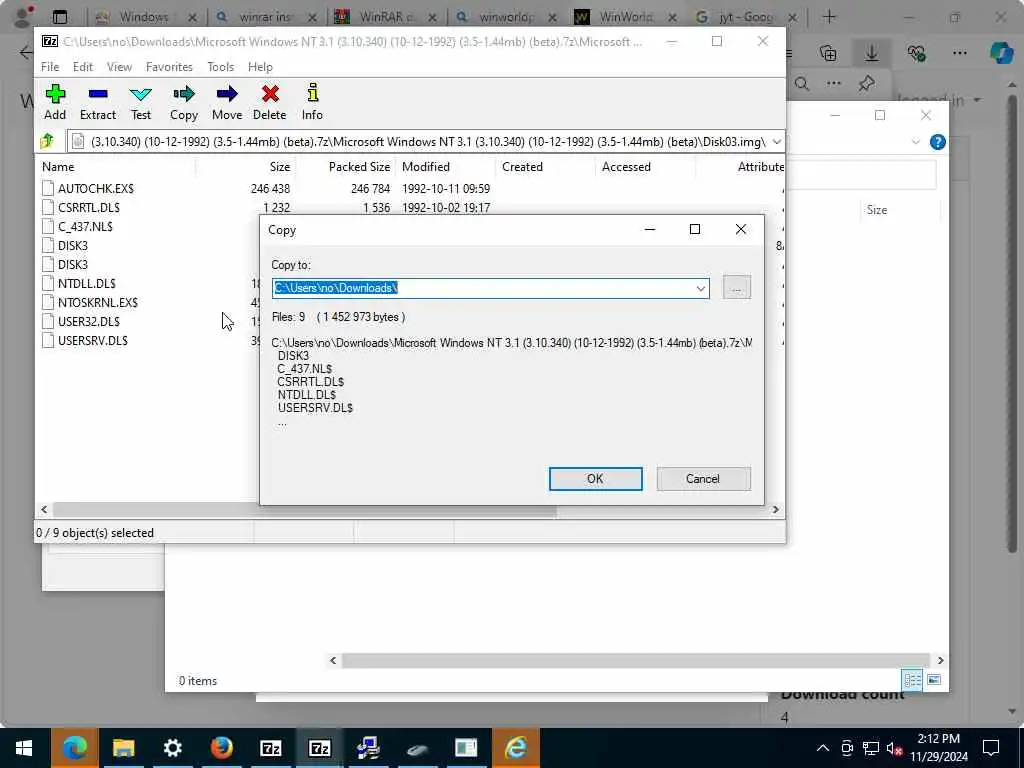The height and width of the screenshot is (768, 1024).
Task: Click the Edge browser essentials icon
Action: click(916, 53)
